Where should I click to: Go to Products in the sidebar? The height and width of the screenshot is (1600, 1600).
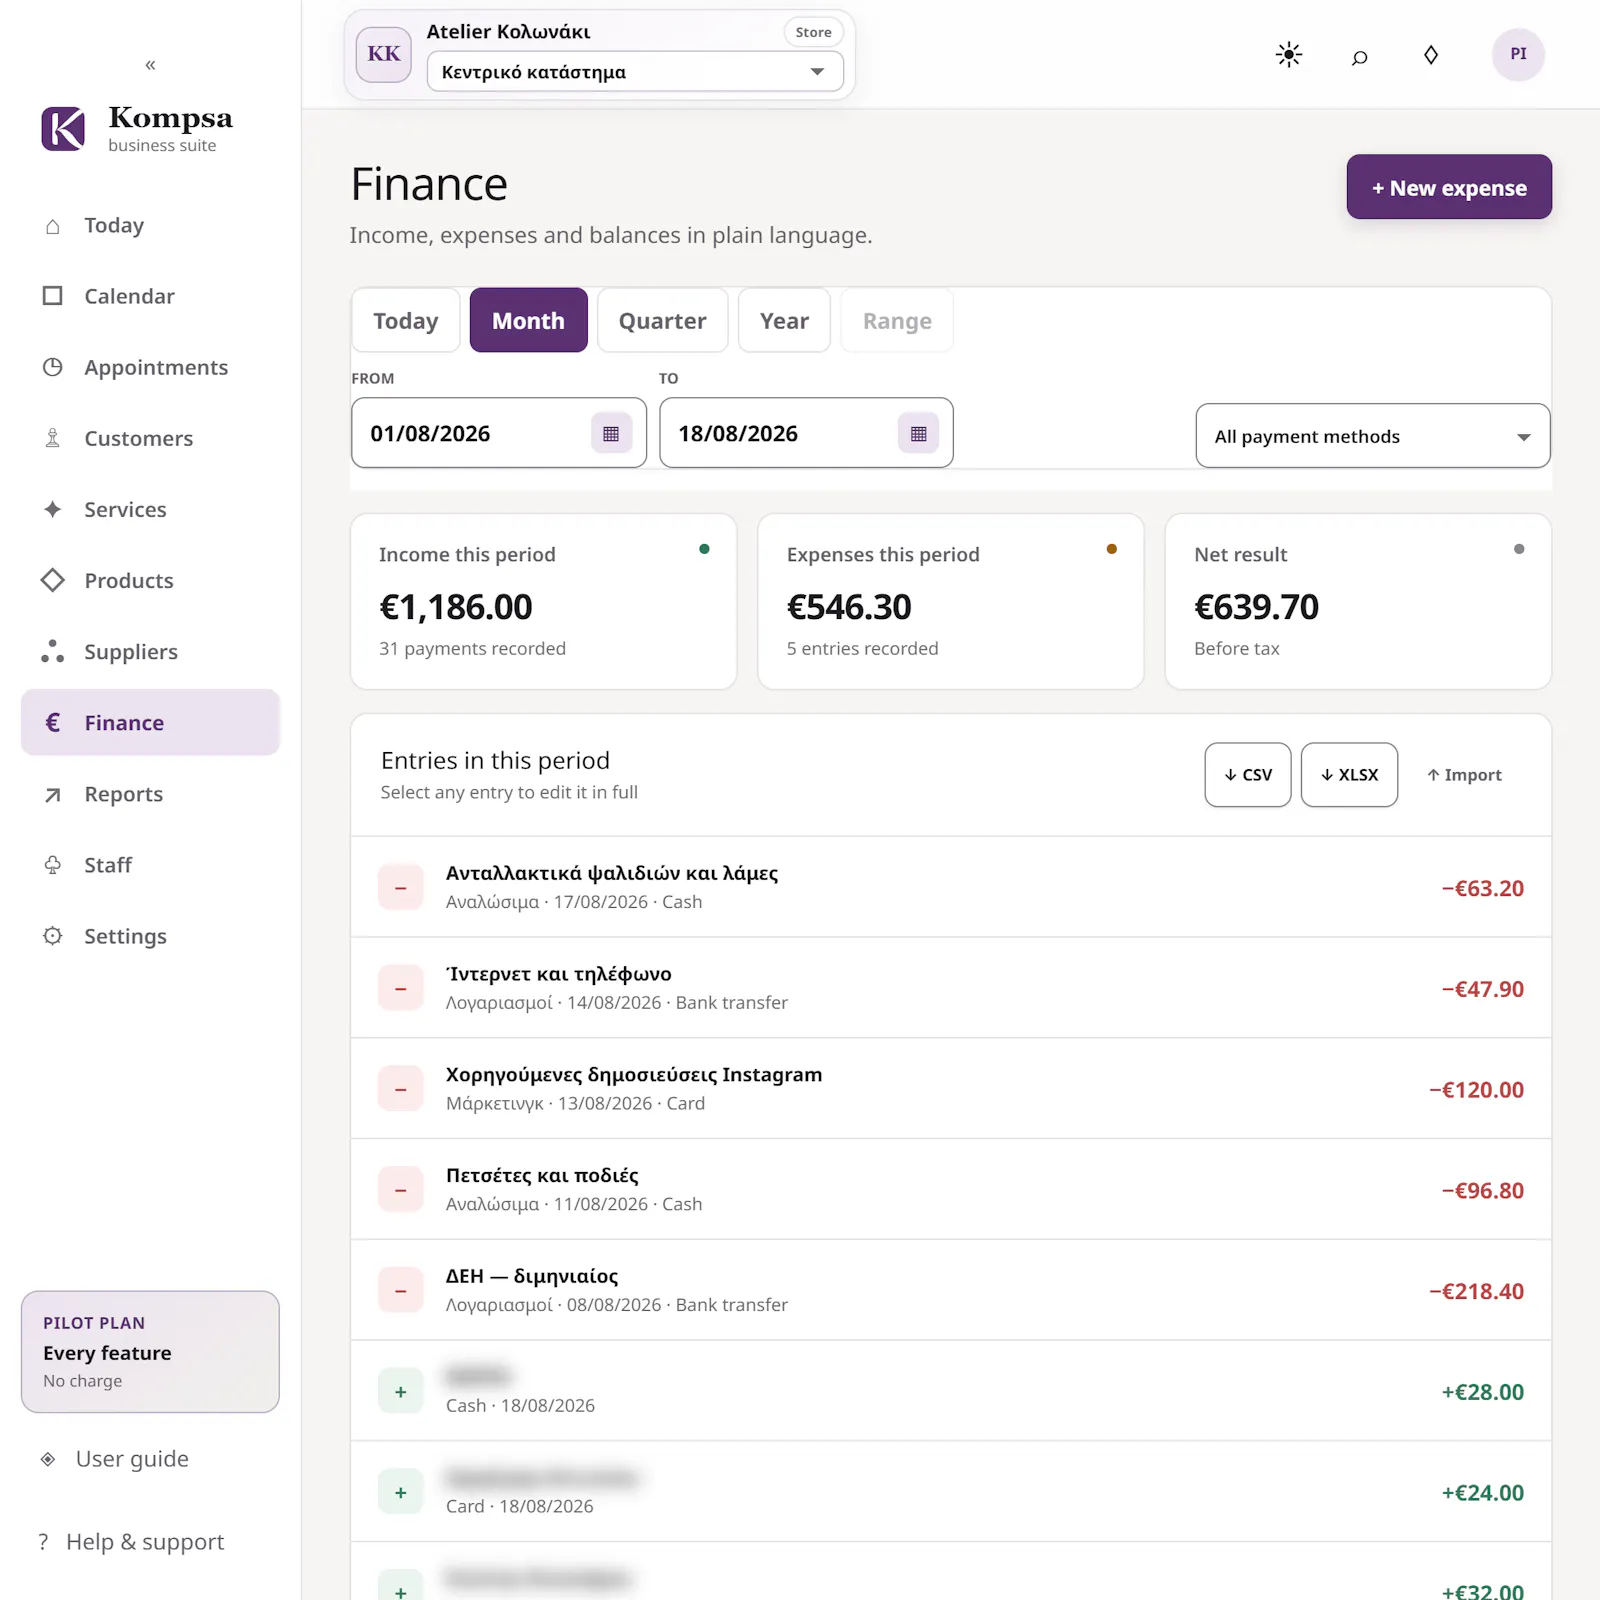[150, 580]
